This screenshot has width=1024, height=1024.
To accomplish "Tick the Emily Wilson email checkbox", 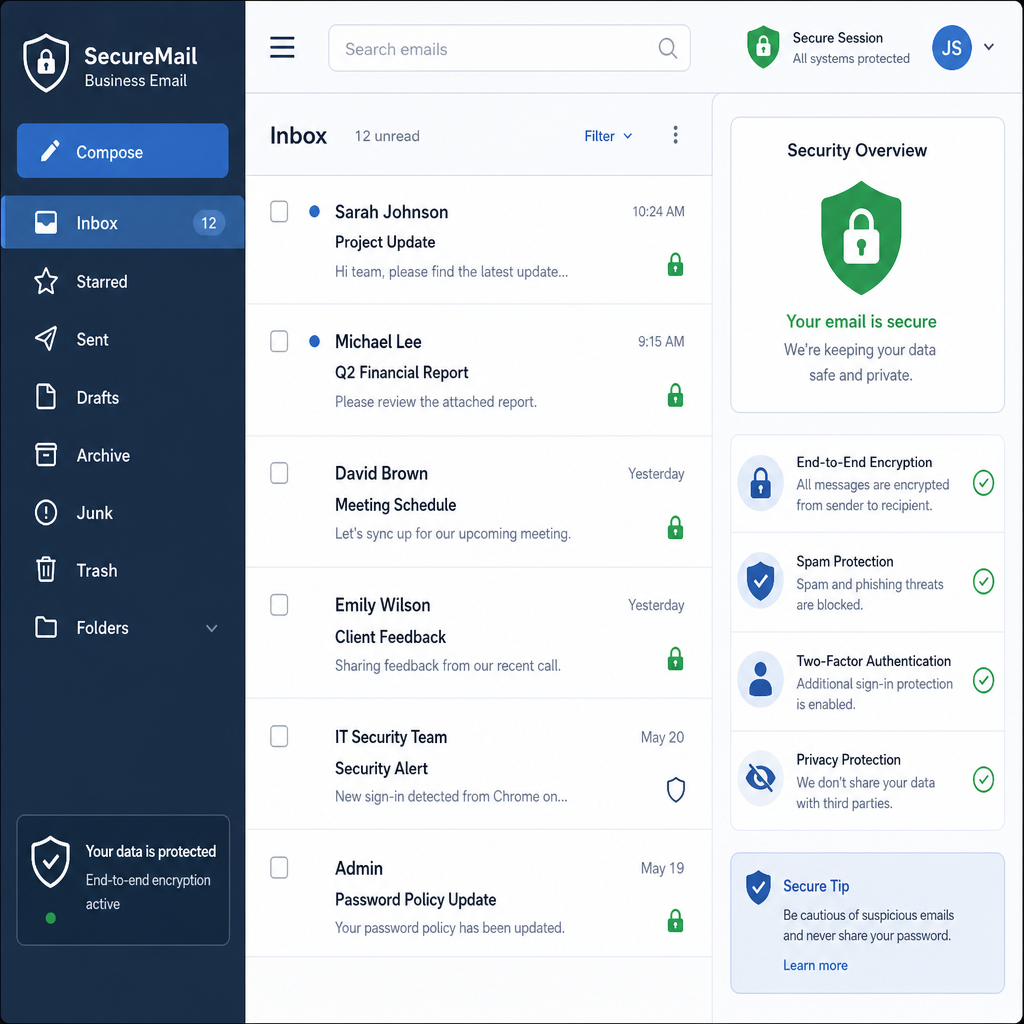I will tap(279, 605).
